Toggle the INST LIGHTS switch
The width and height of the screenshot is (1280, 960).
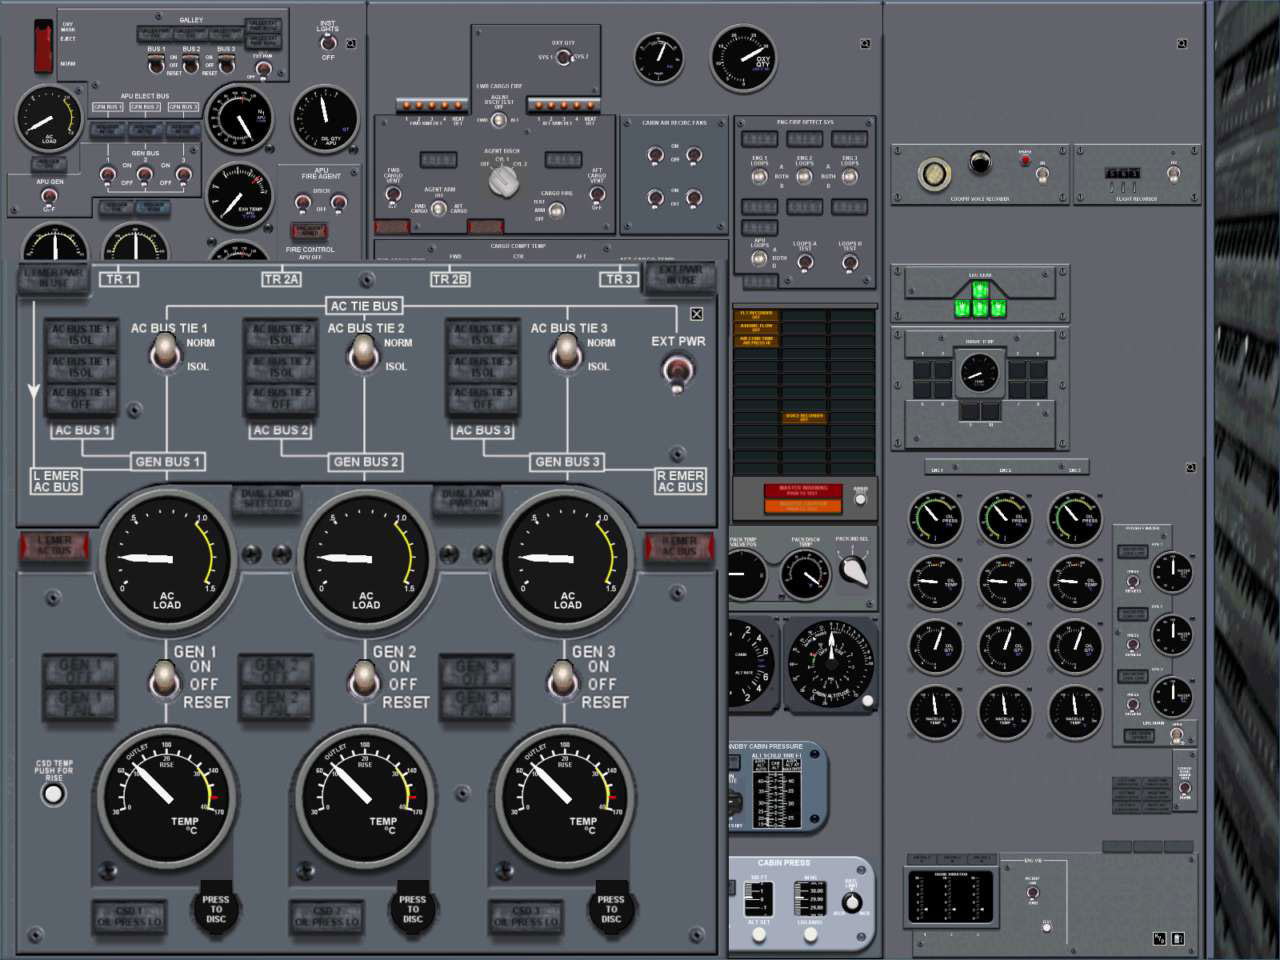[x=327, y=43]
